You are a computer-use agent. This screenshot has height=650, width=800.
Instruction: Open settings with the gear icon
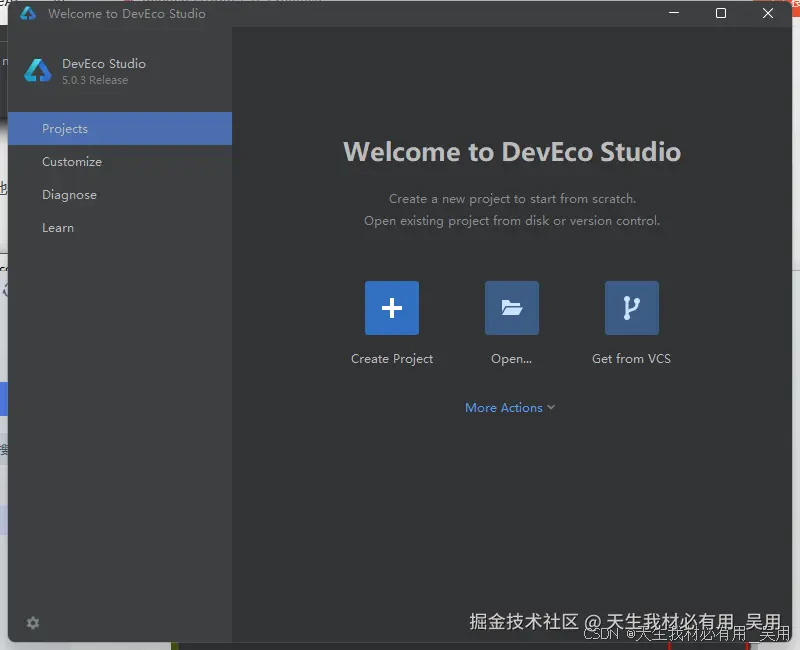click(33, 623)
